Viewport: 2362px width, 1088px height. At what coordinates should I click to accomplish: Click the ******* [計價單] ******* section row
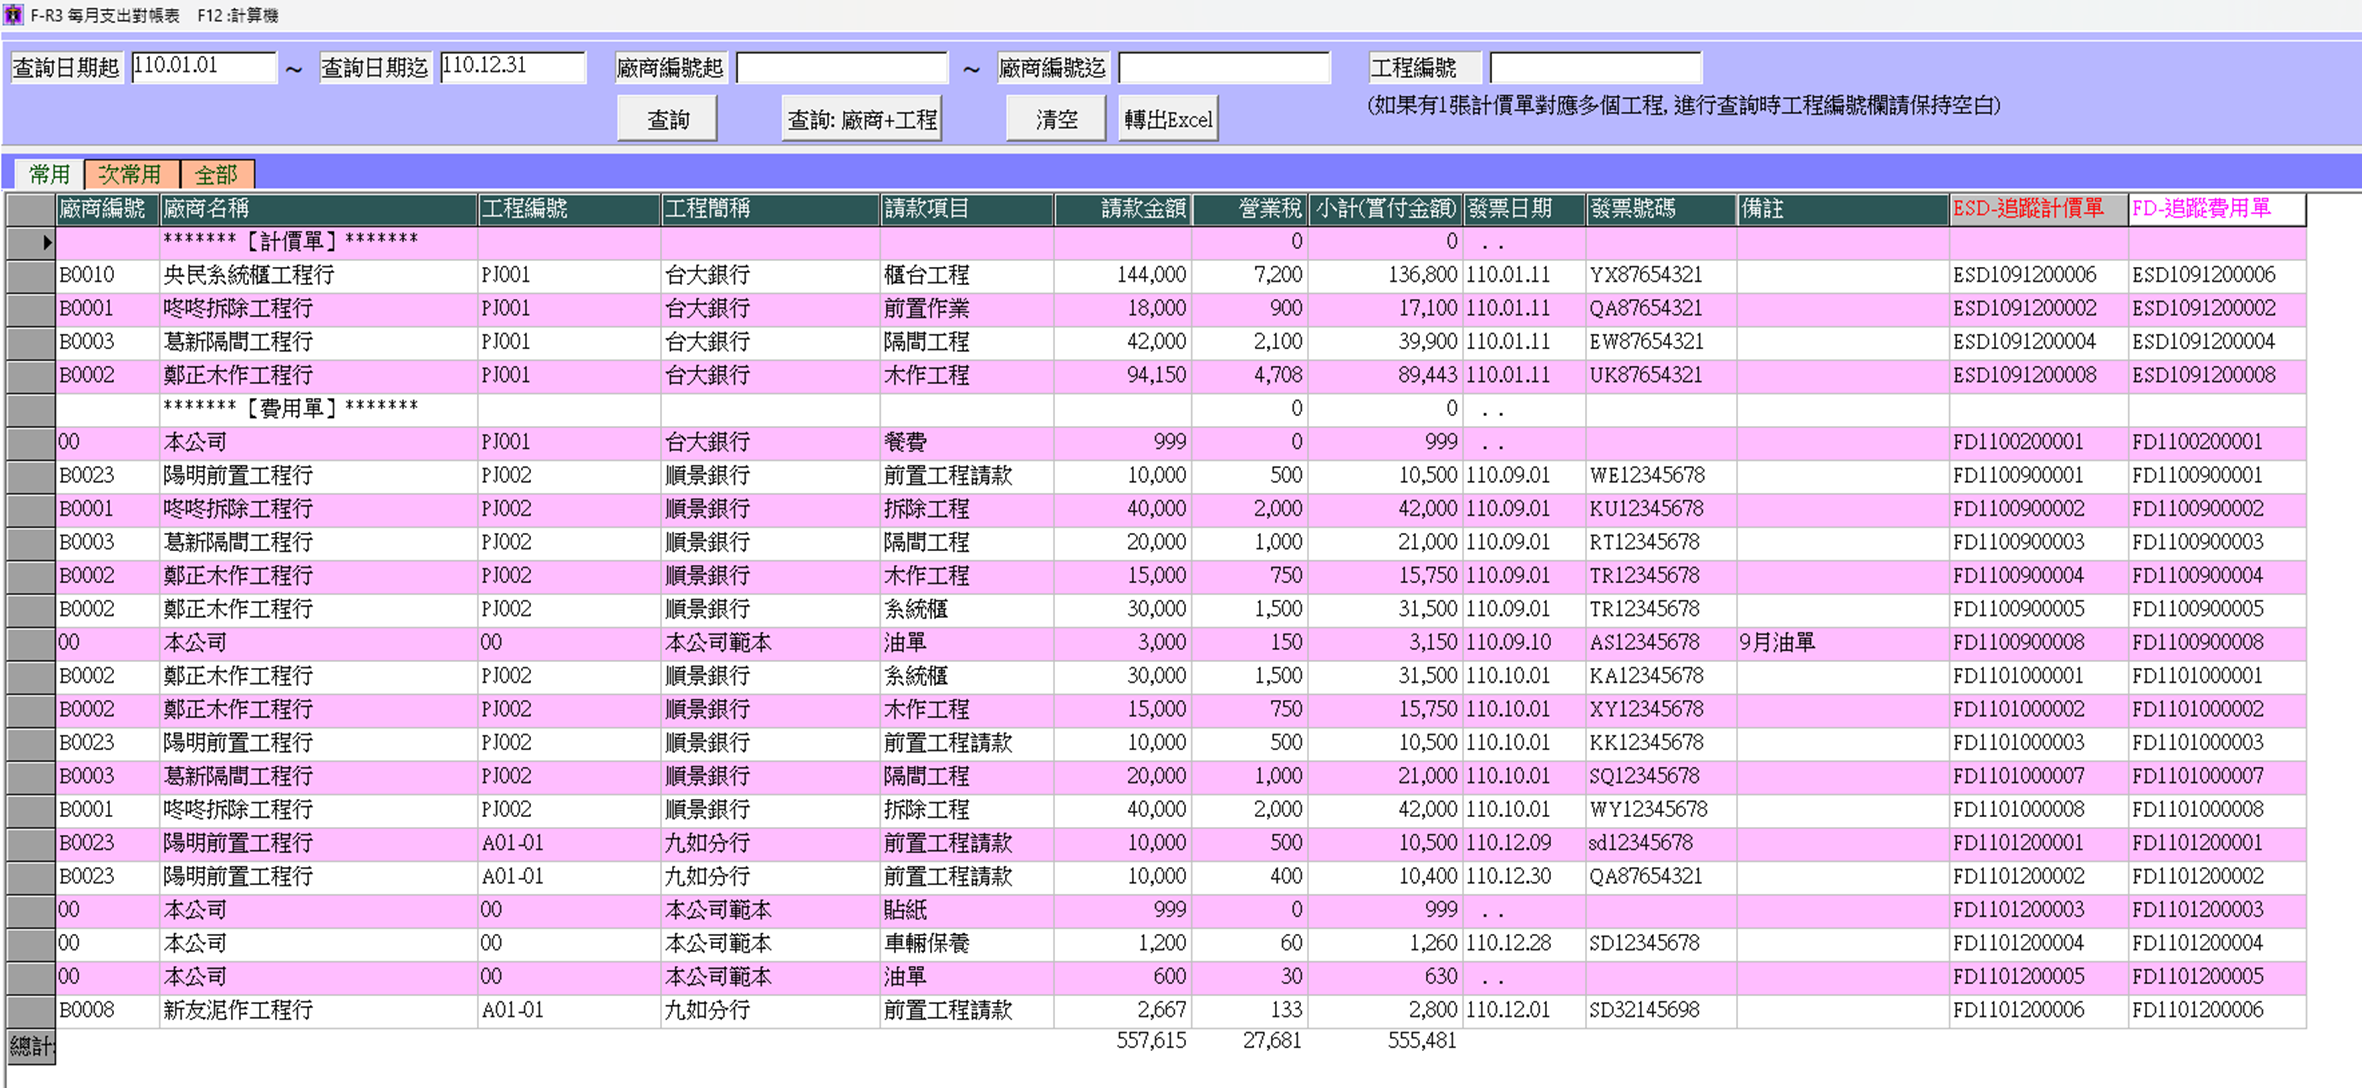click(x=1180, y=242)
